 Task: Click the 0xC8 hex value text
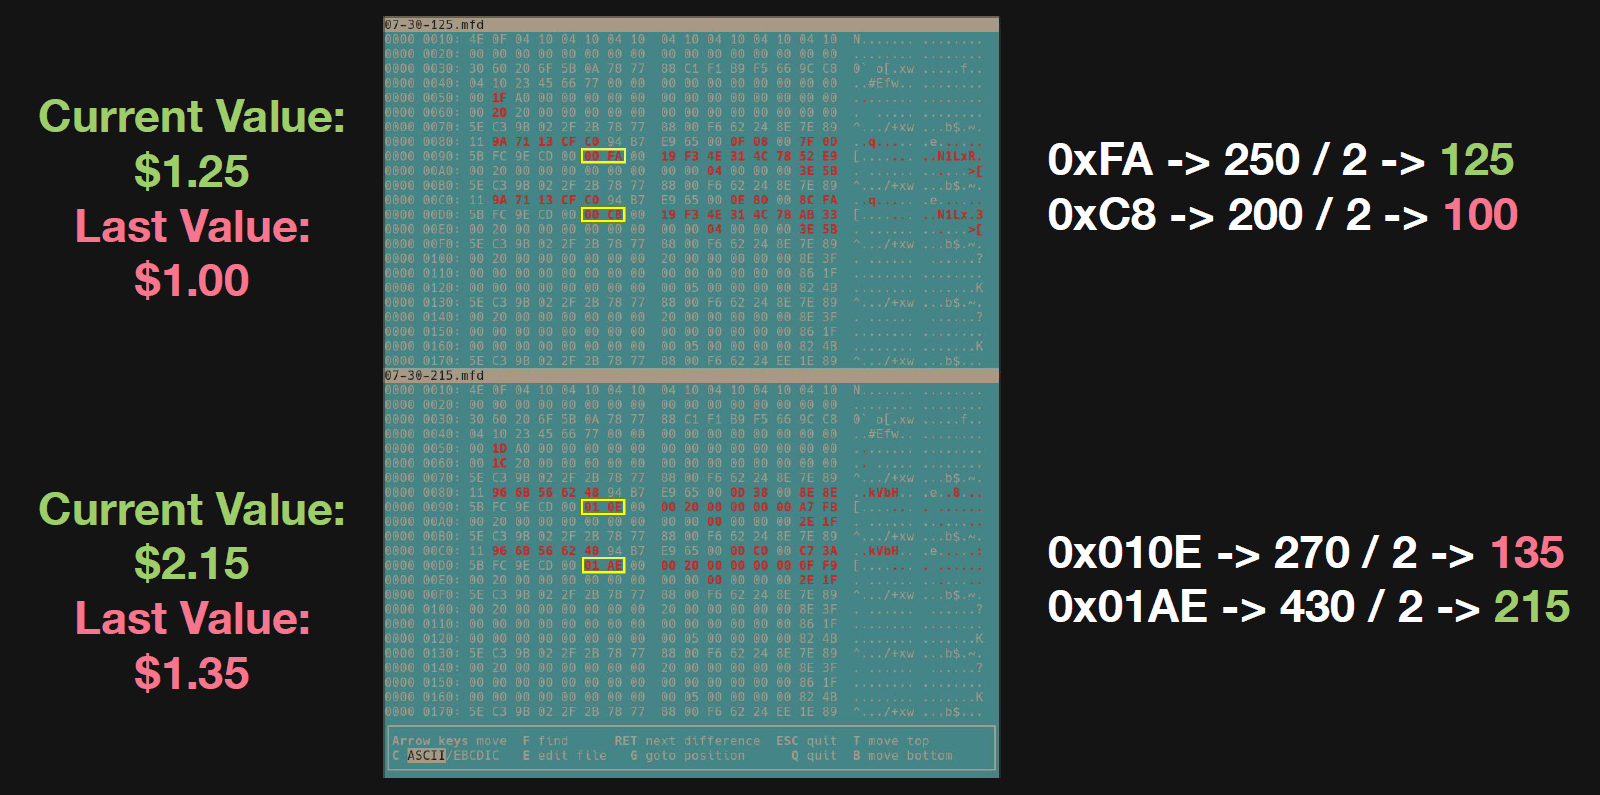1102,215
